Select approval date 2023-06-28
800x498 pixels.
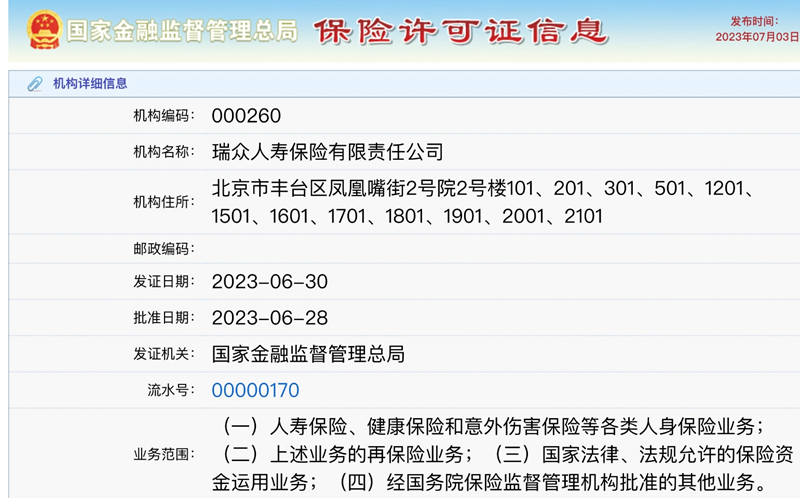coord(270,318)
